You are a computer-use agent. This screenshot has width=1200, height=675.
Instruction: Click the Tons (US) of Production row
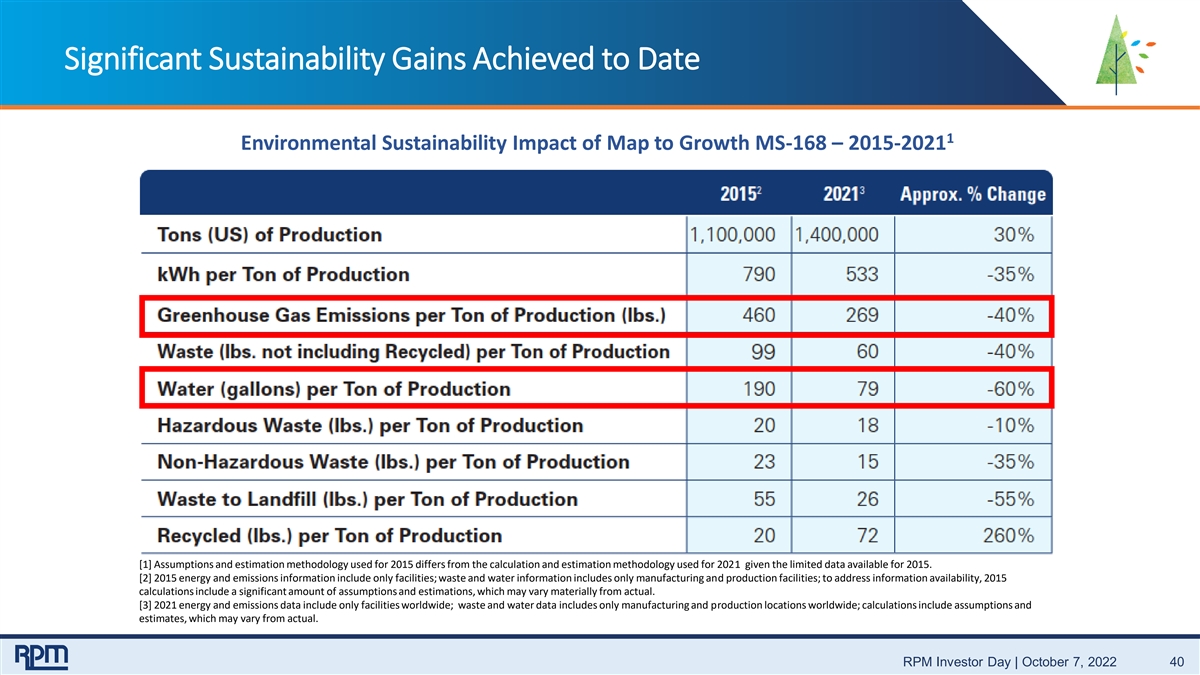(x=597, y=235)
